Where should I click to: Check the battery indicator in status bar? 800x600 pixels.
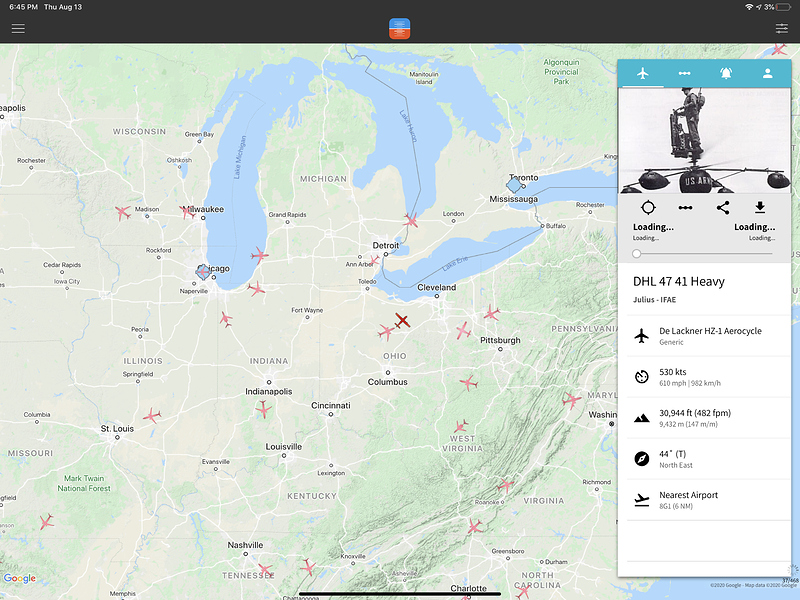point(784,7)
